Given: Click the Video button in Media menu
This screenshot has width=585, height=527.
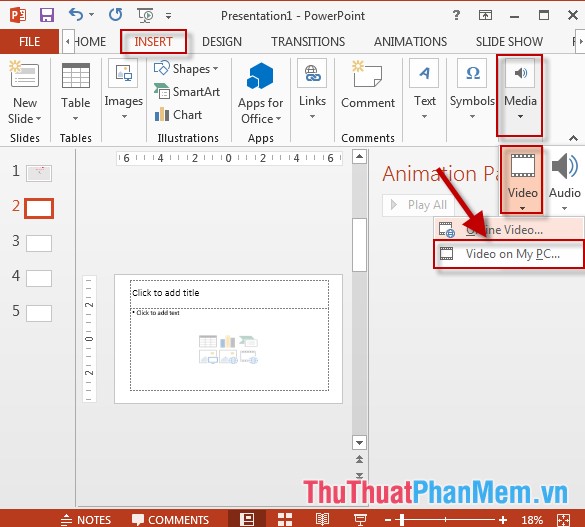Looking at the screenshot, I should (522, 180).
